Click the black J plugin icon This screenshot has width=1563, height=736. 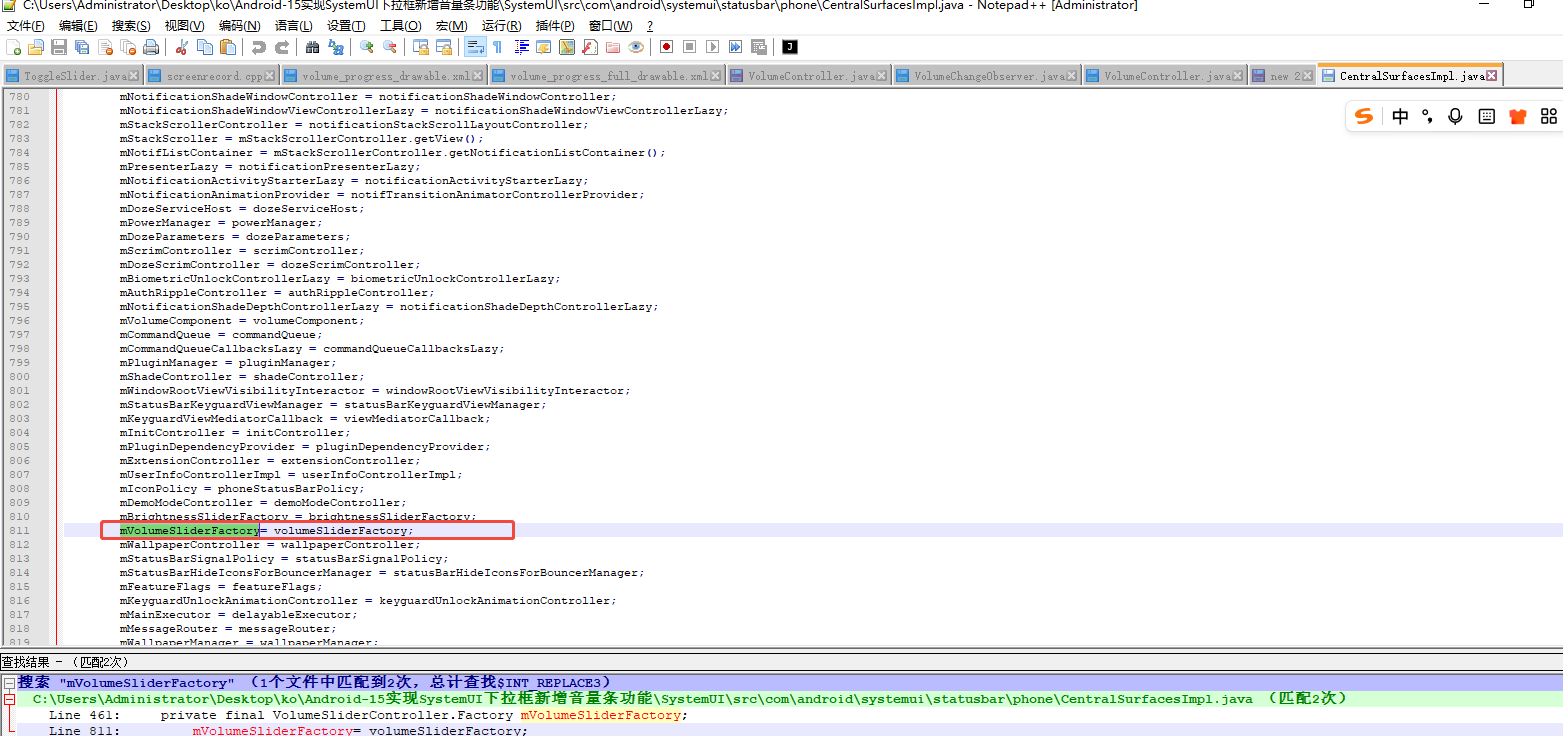tap(790, 47)
